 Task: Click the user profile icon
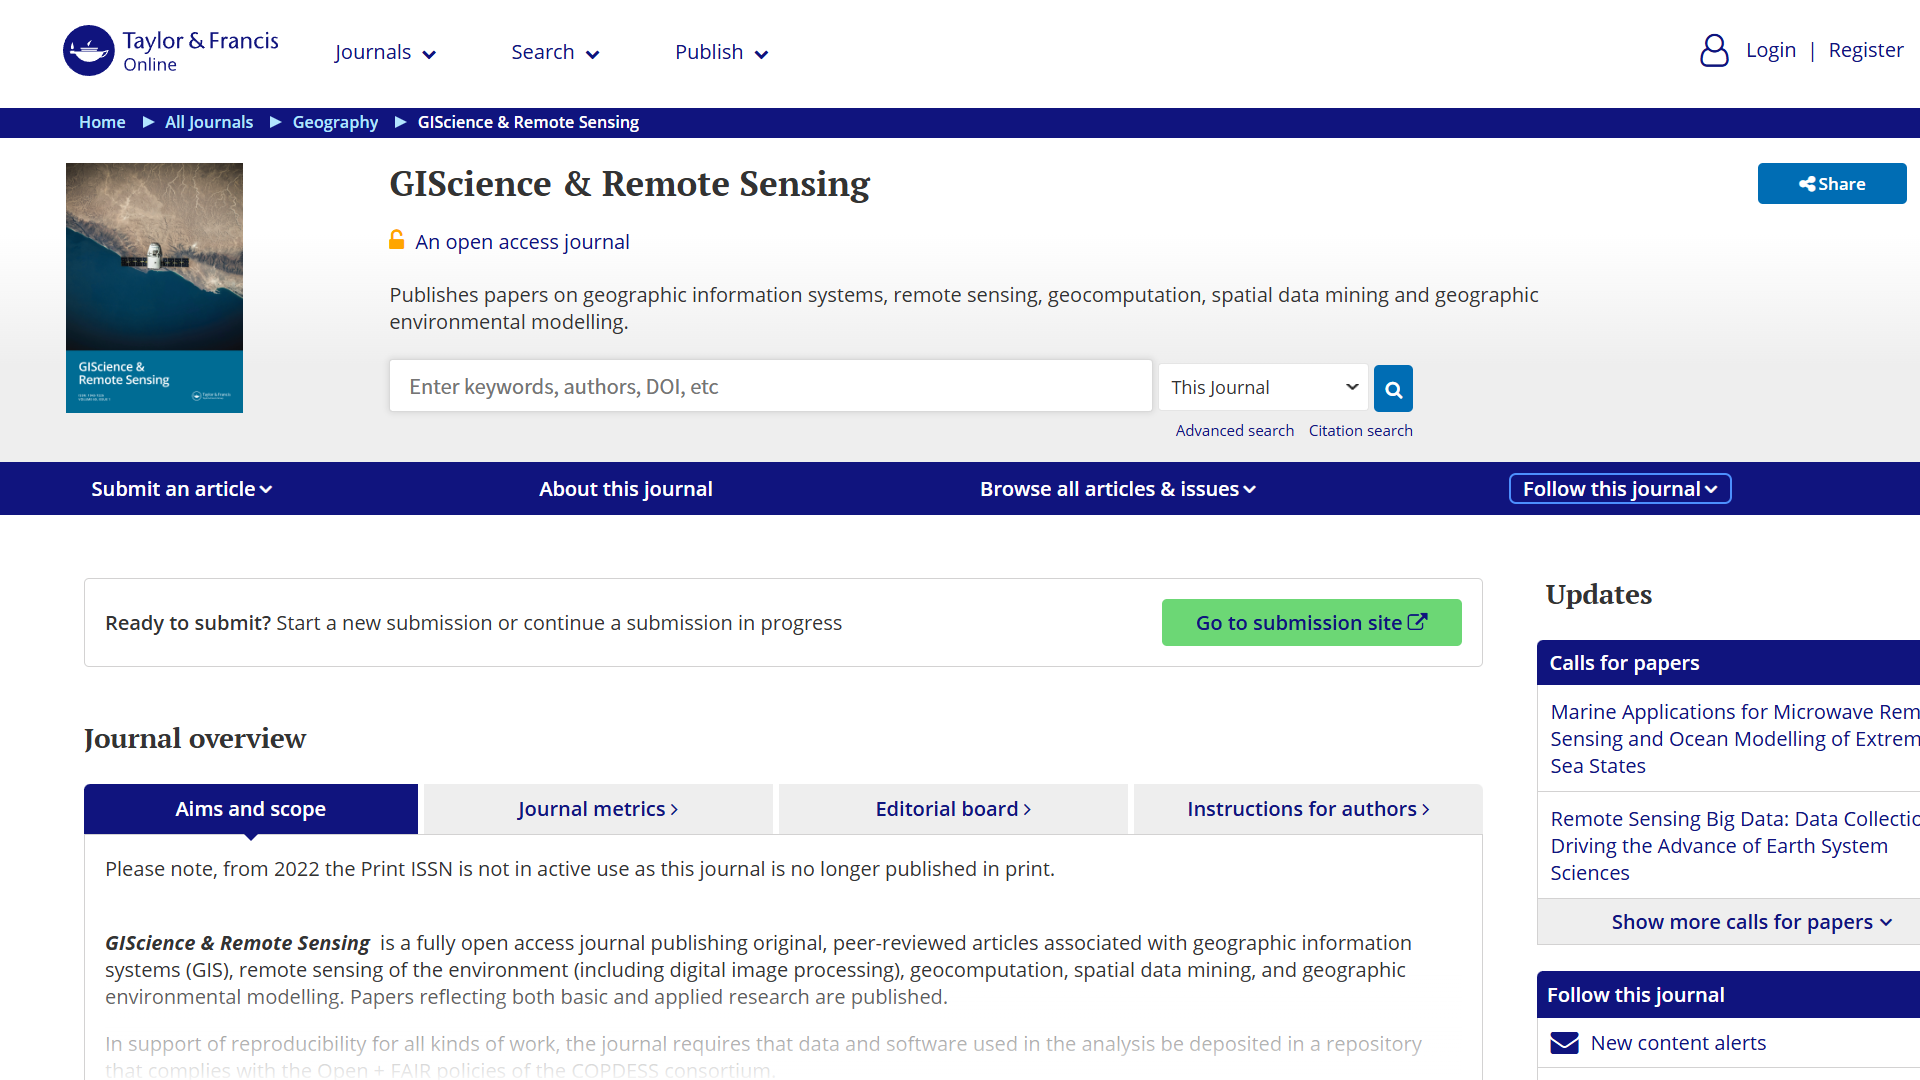1714,51
